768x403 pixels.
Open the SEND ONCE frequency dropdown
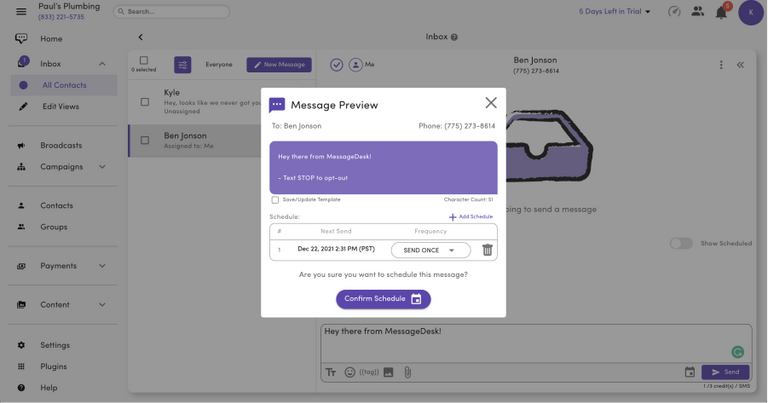click(x=431, y=250)
